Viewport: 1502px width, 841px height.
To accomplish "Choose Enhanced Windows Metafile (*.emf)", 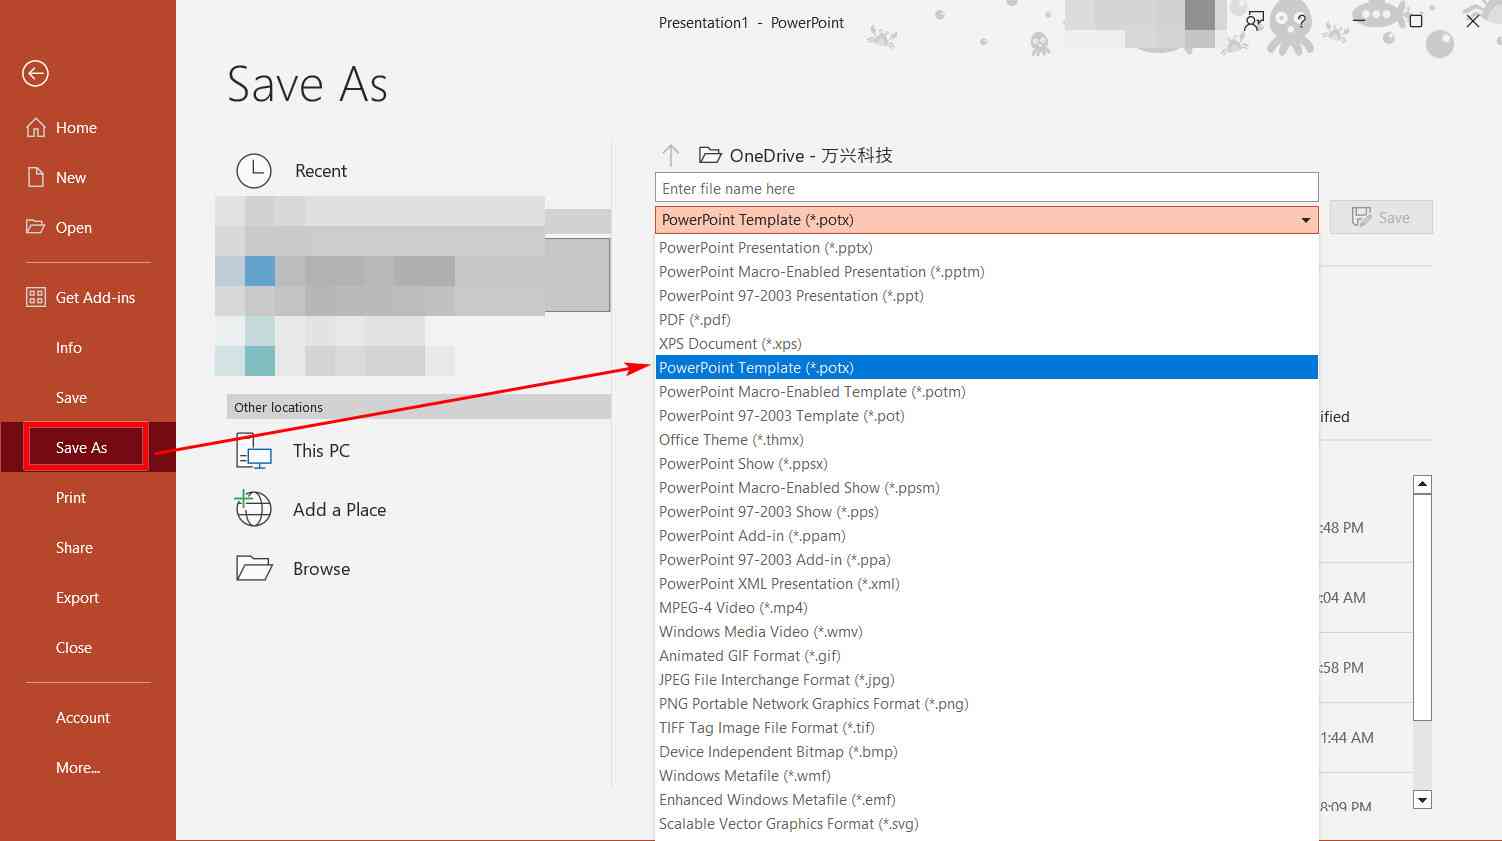I will click(x=986, y=800).
